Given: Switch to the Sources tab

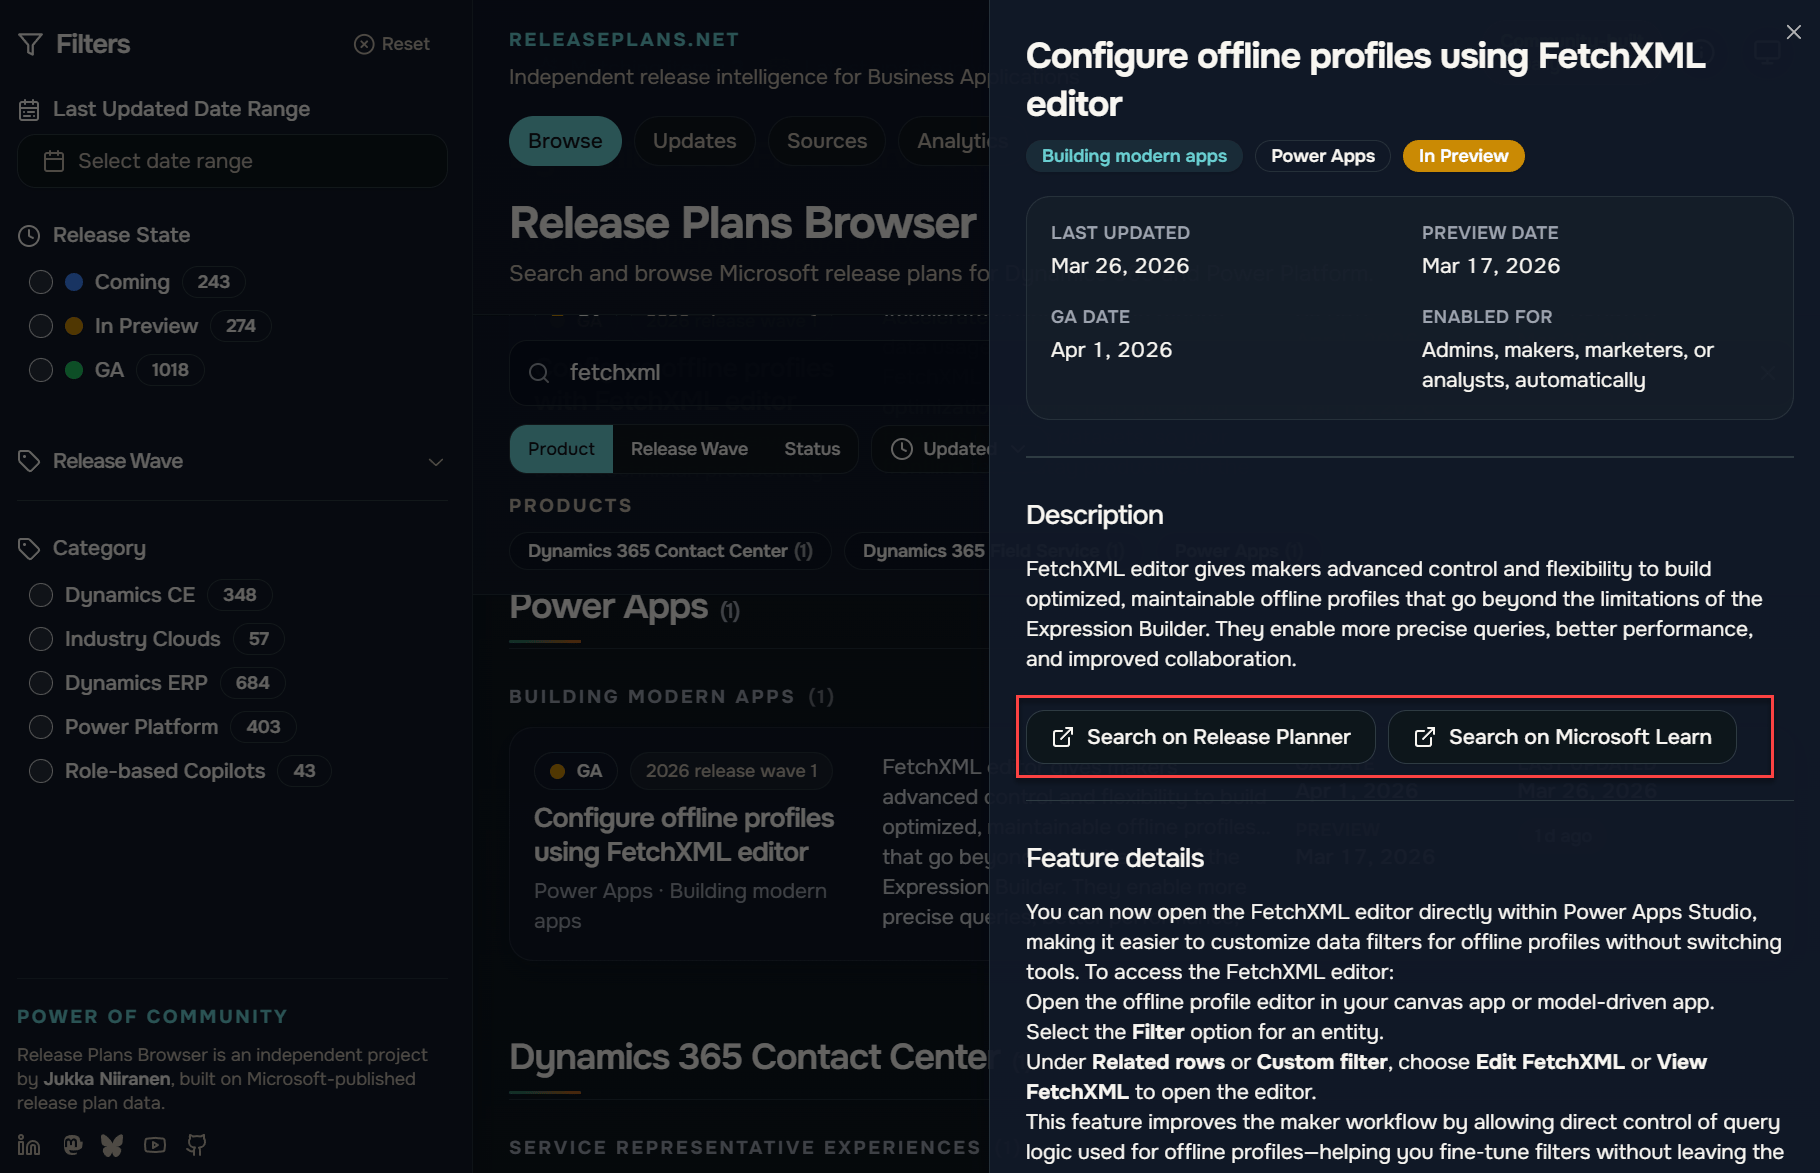Looking at the screenshot, I should click(827, 141).
